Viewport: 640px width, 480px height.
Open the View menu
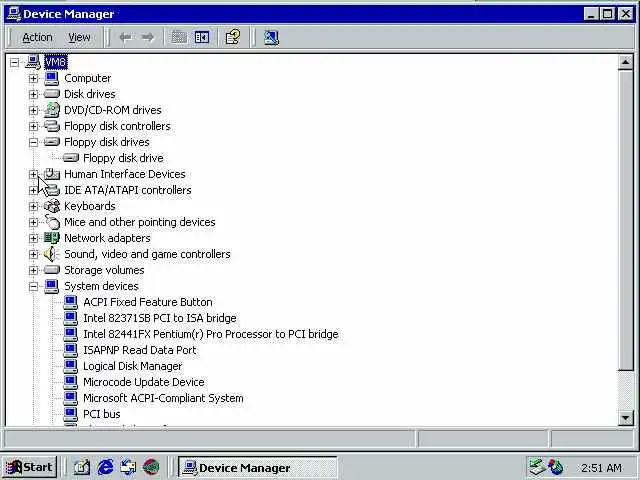point(79,38)
